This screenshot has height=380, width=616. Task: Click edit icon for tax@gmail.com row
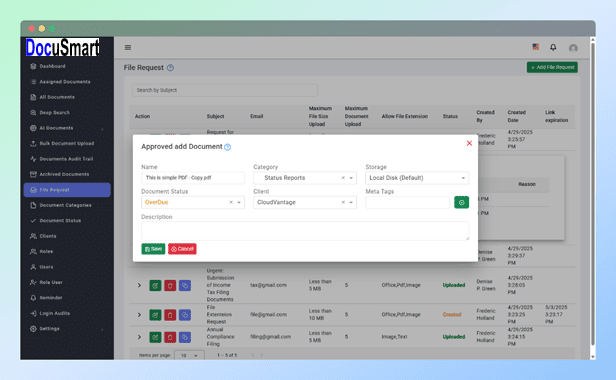pyautogui.click(x=155, y=285)
